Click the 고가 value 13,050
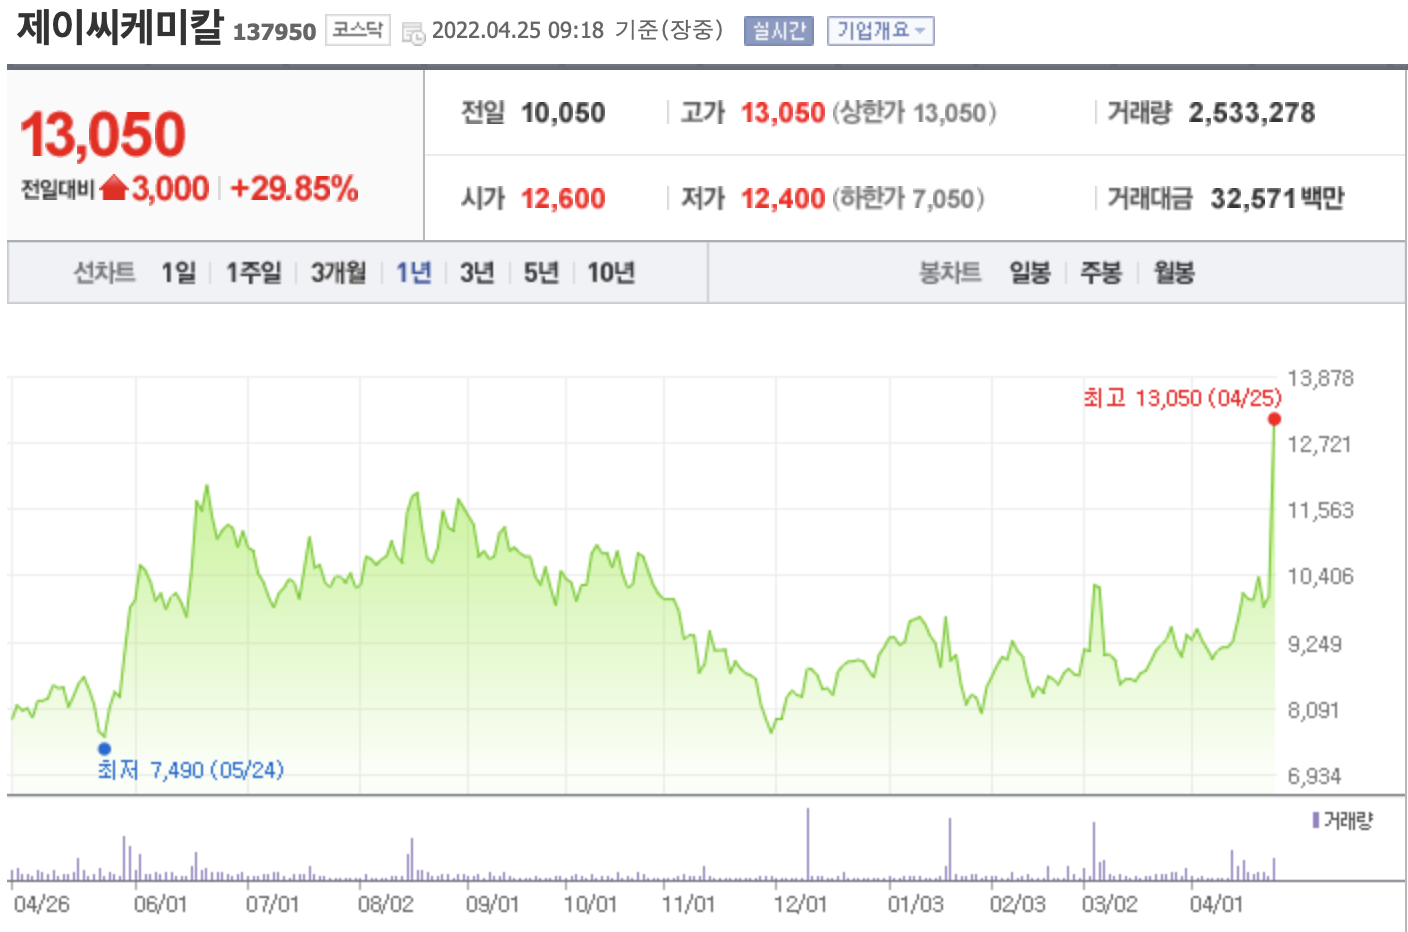 click(x=783, y=112)
